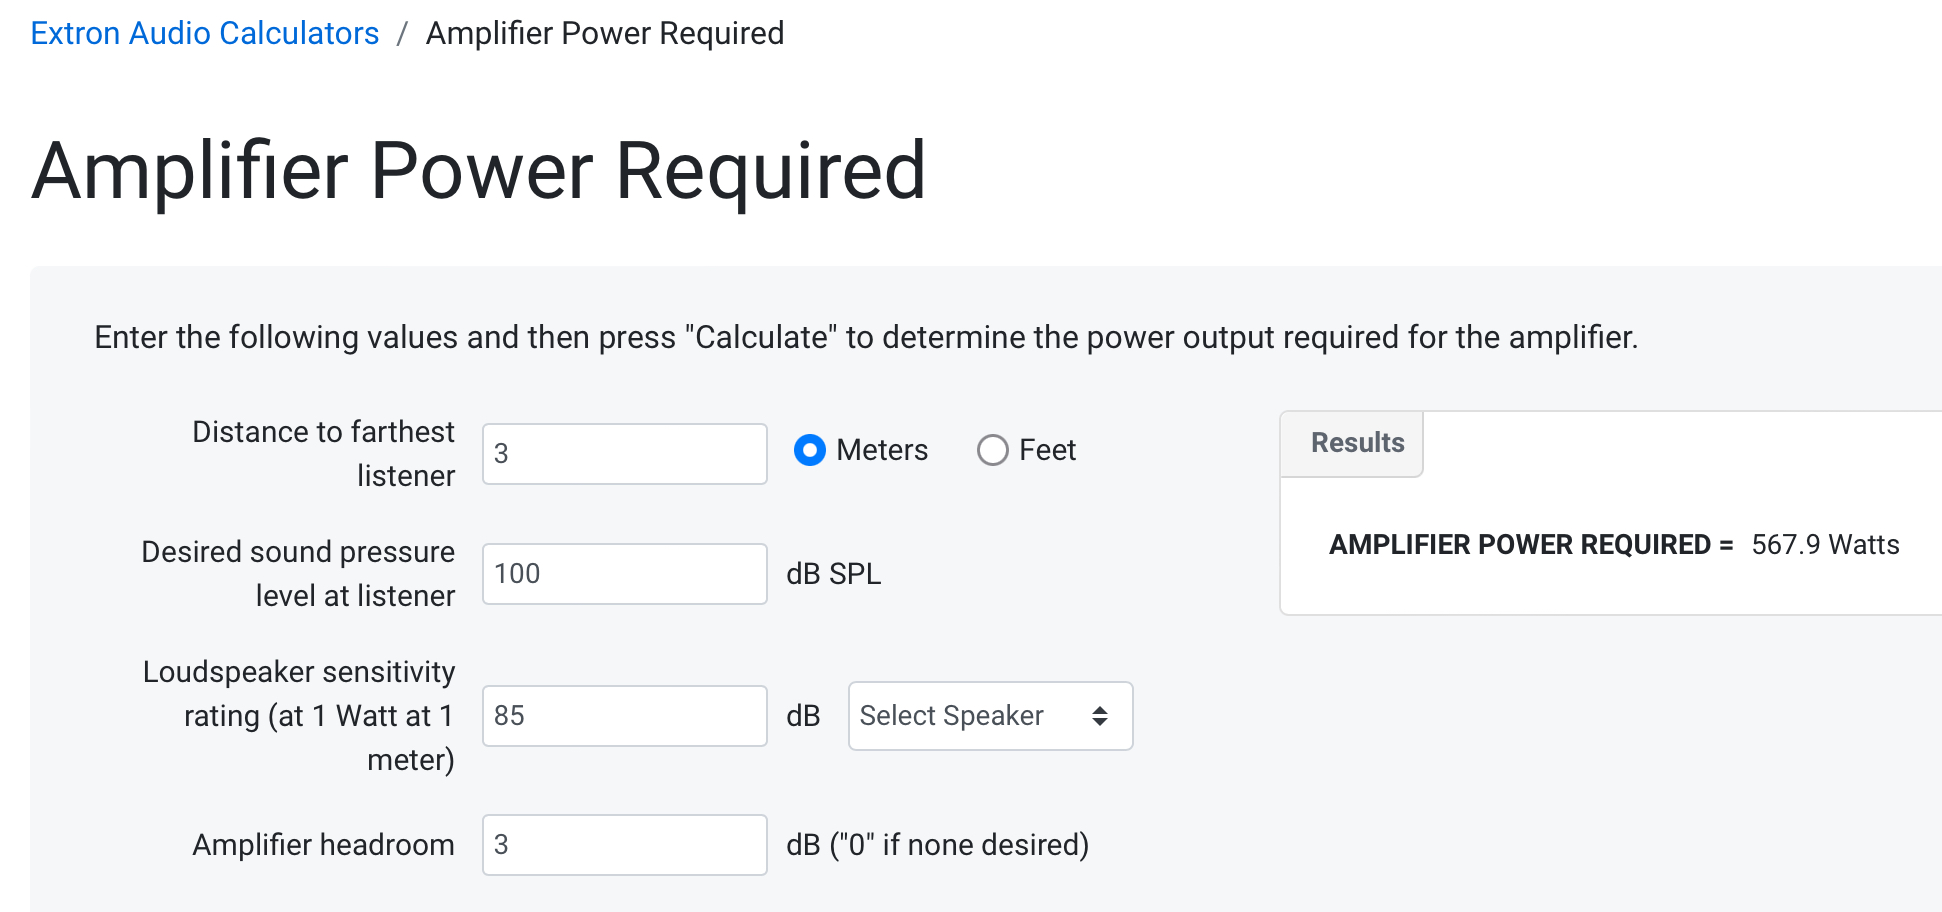1942x912 pixels.
Task: Focus the distance to farthest listener field
Action: [x=624, y=454]
